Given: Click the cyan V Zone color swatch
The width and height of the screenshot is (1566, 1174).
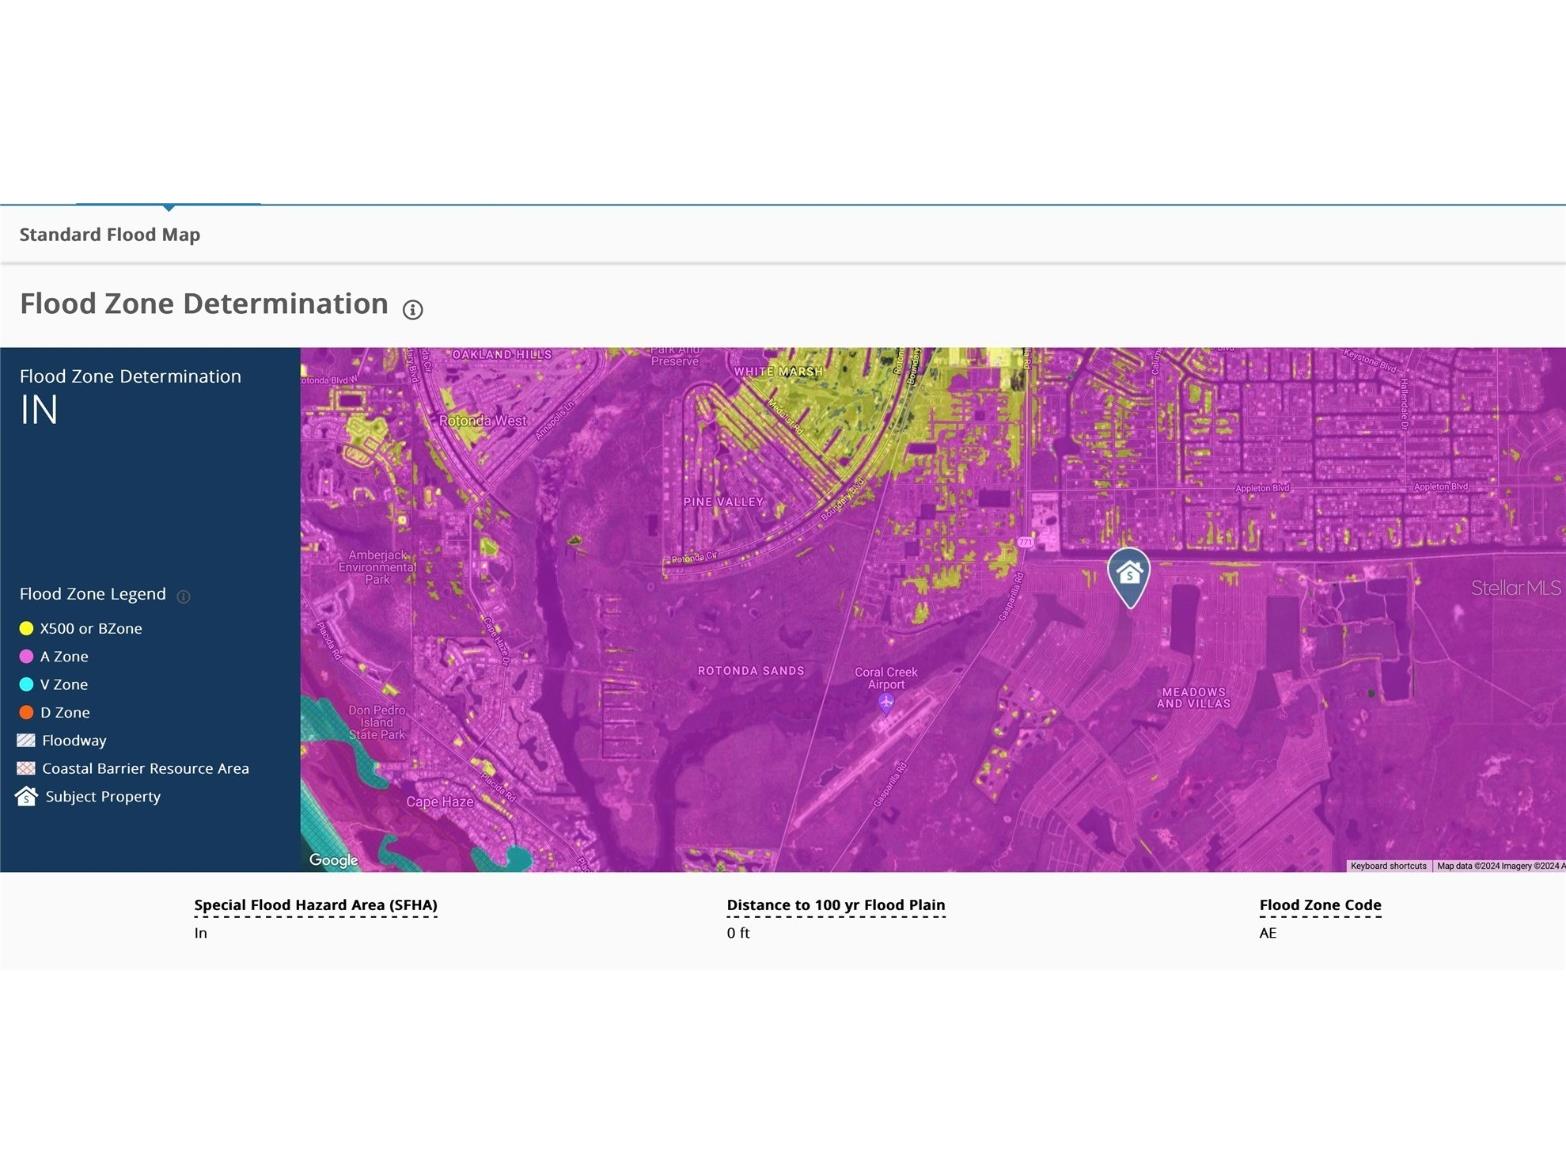Looking at the screenshot, I should (x=27, y=684).
